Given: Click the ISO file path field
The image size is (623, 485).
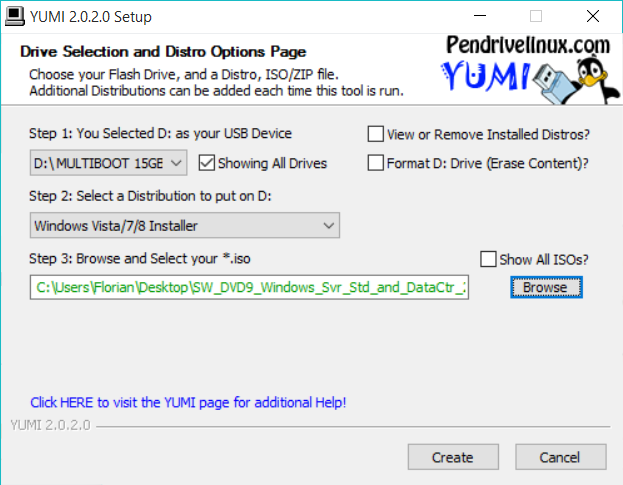Looking at the screenshot, I should point(249,287).
